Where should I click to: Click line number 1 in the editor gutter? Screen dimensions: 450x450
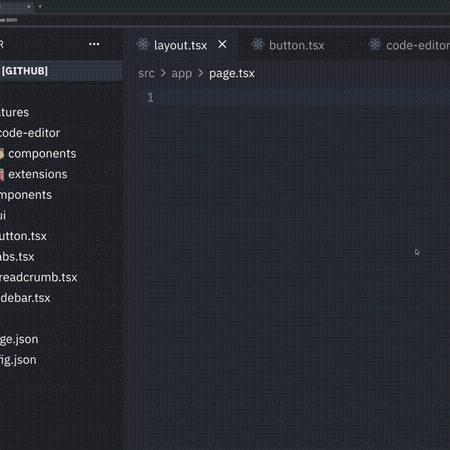150,97
